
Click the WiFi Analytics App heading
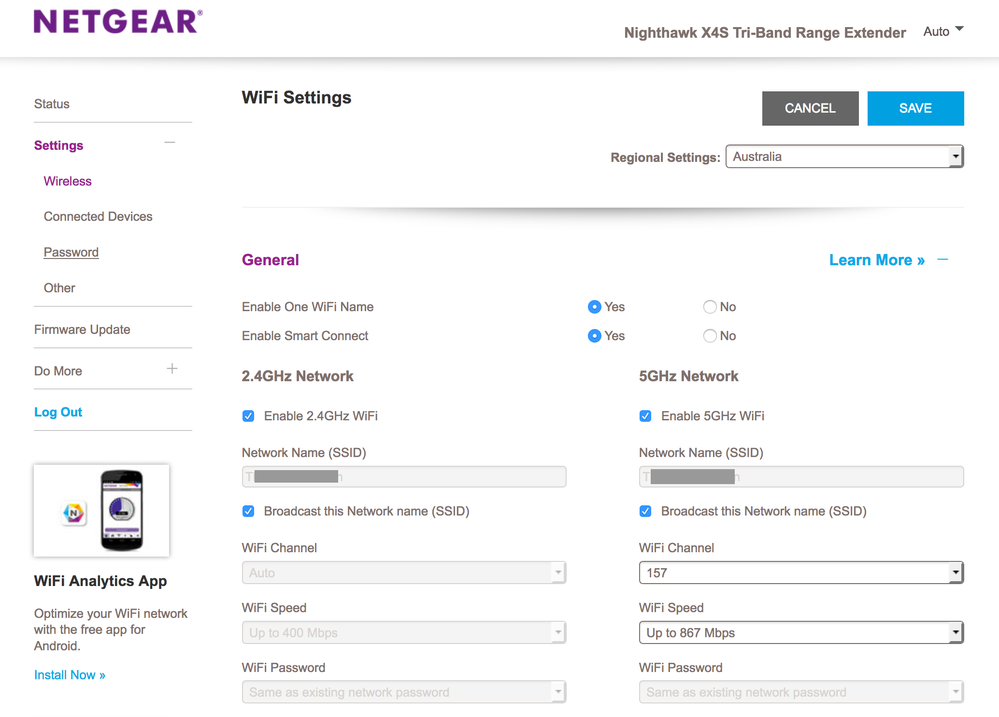(x=101, y=581)
